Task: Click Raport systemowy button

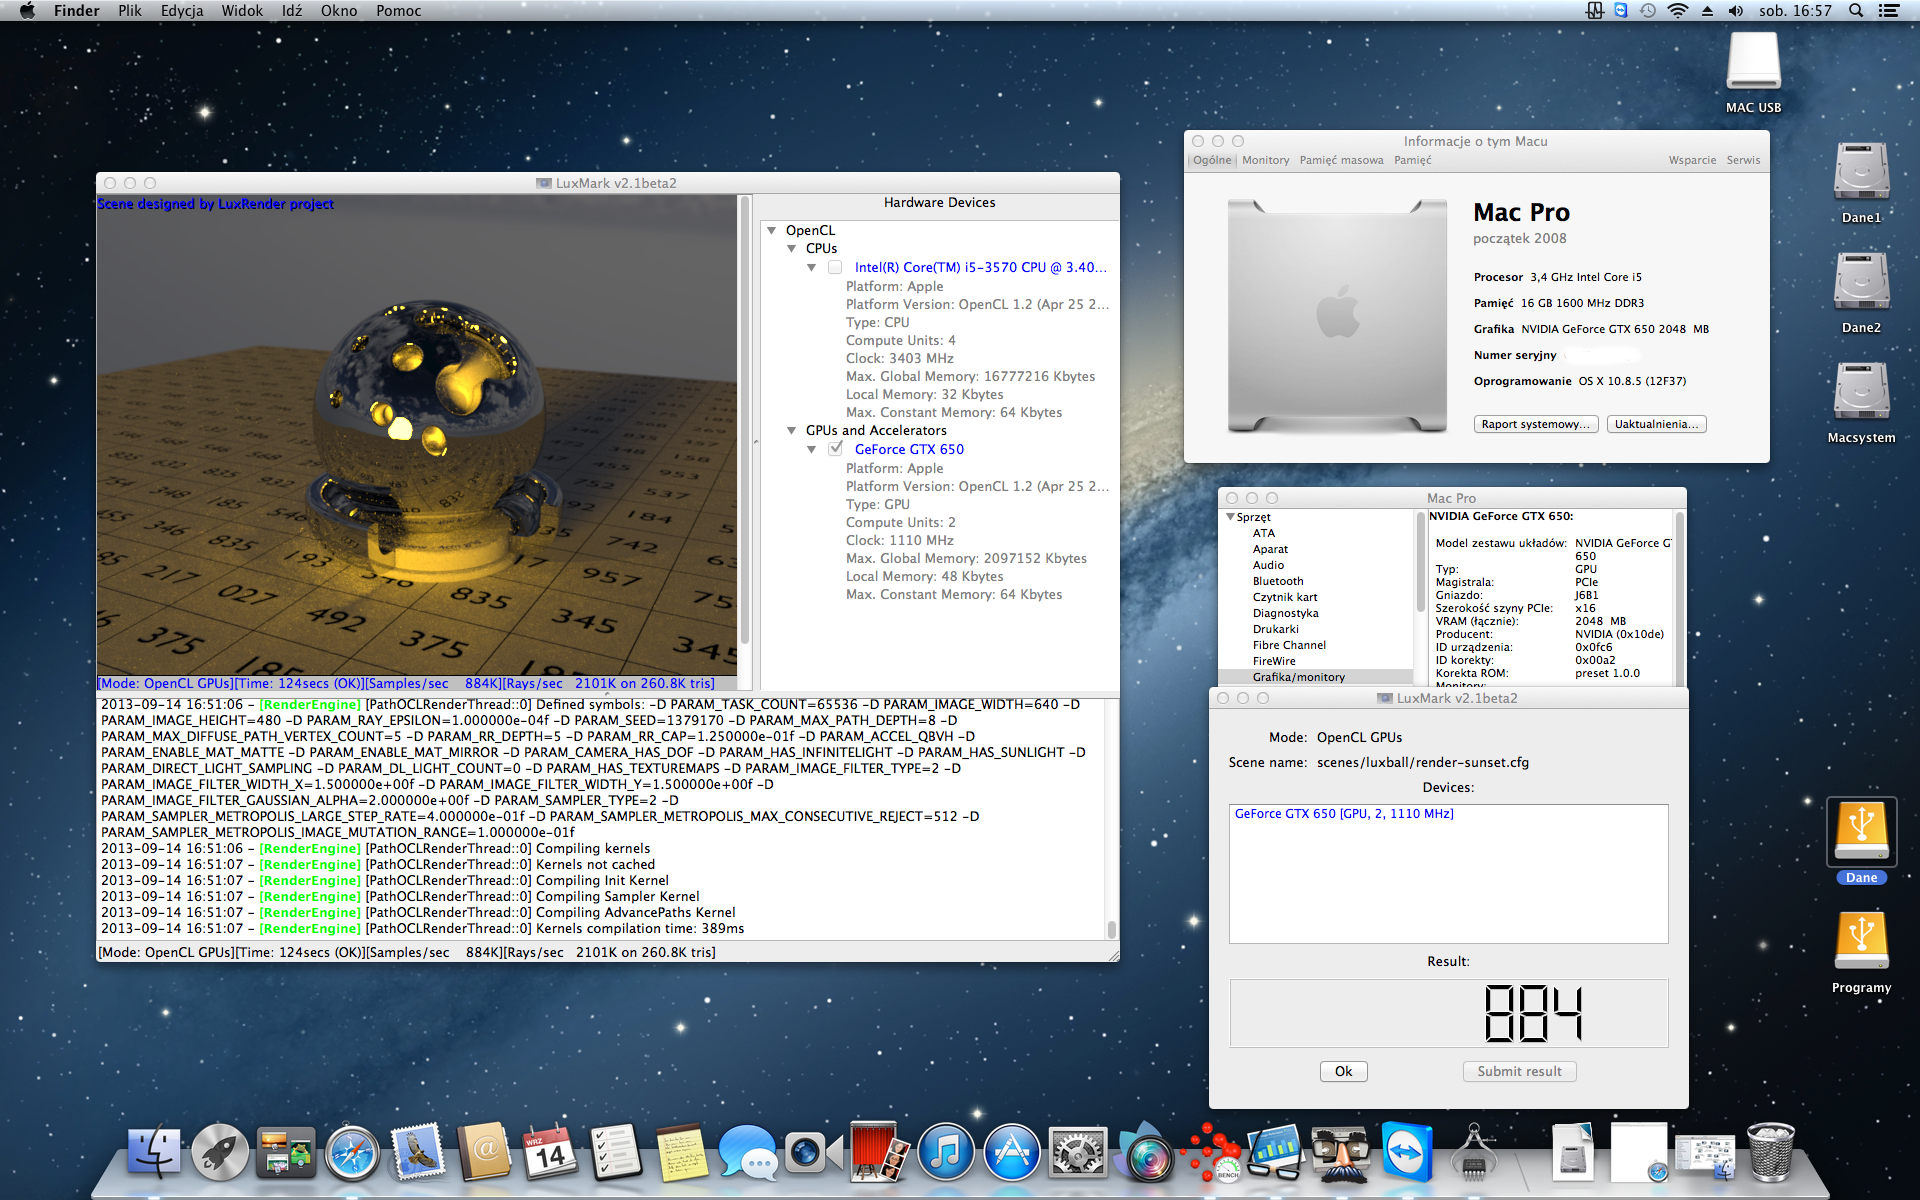Action: click(1536, 424)
